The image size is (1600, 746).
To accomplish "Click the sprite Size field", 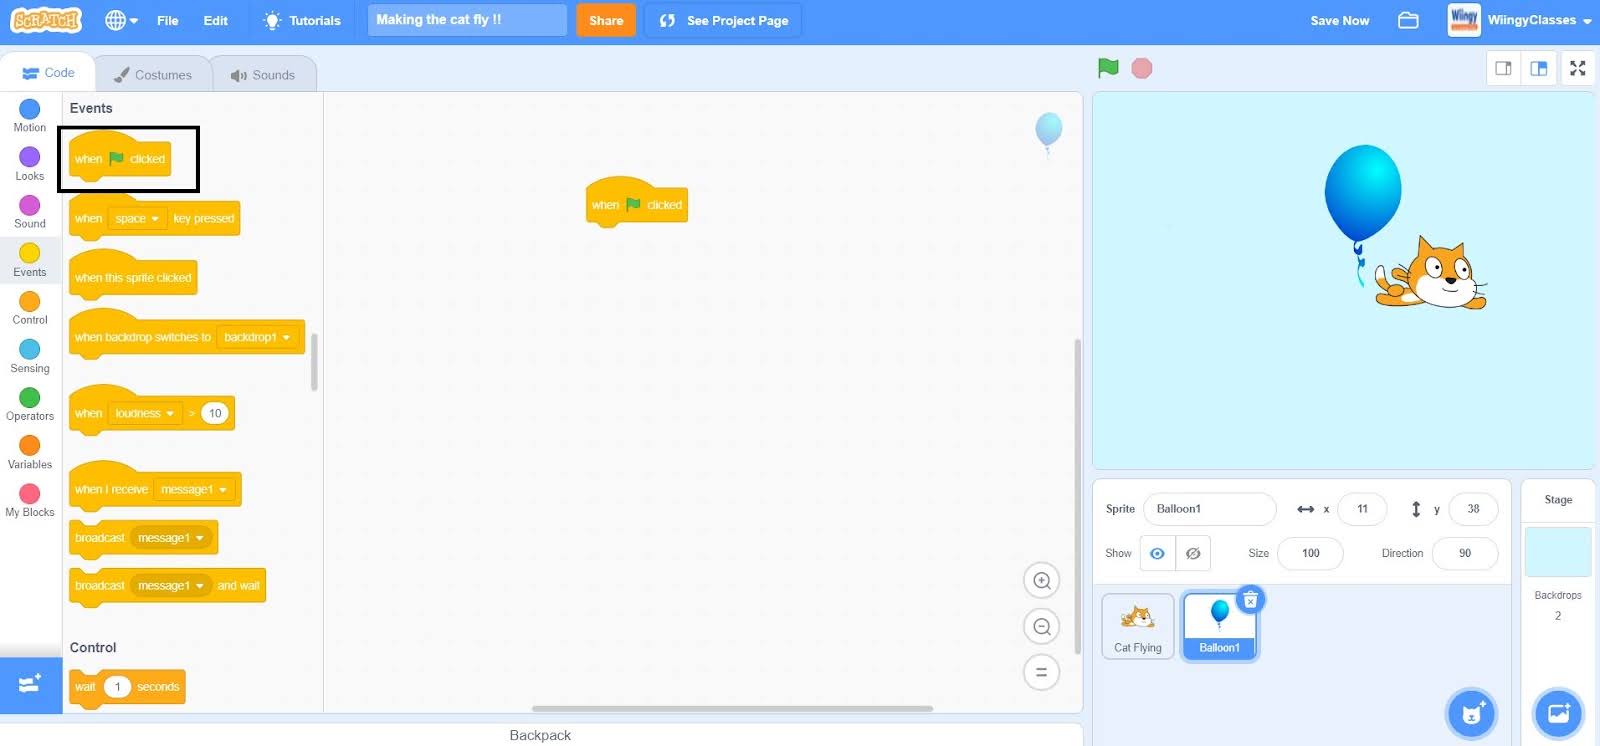I will 1310,553.
